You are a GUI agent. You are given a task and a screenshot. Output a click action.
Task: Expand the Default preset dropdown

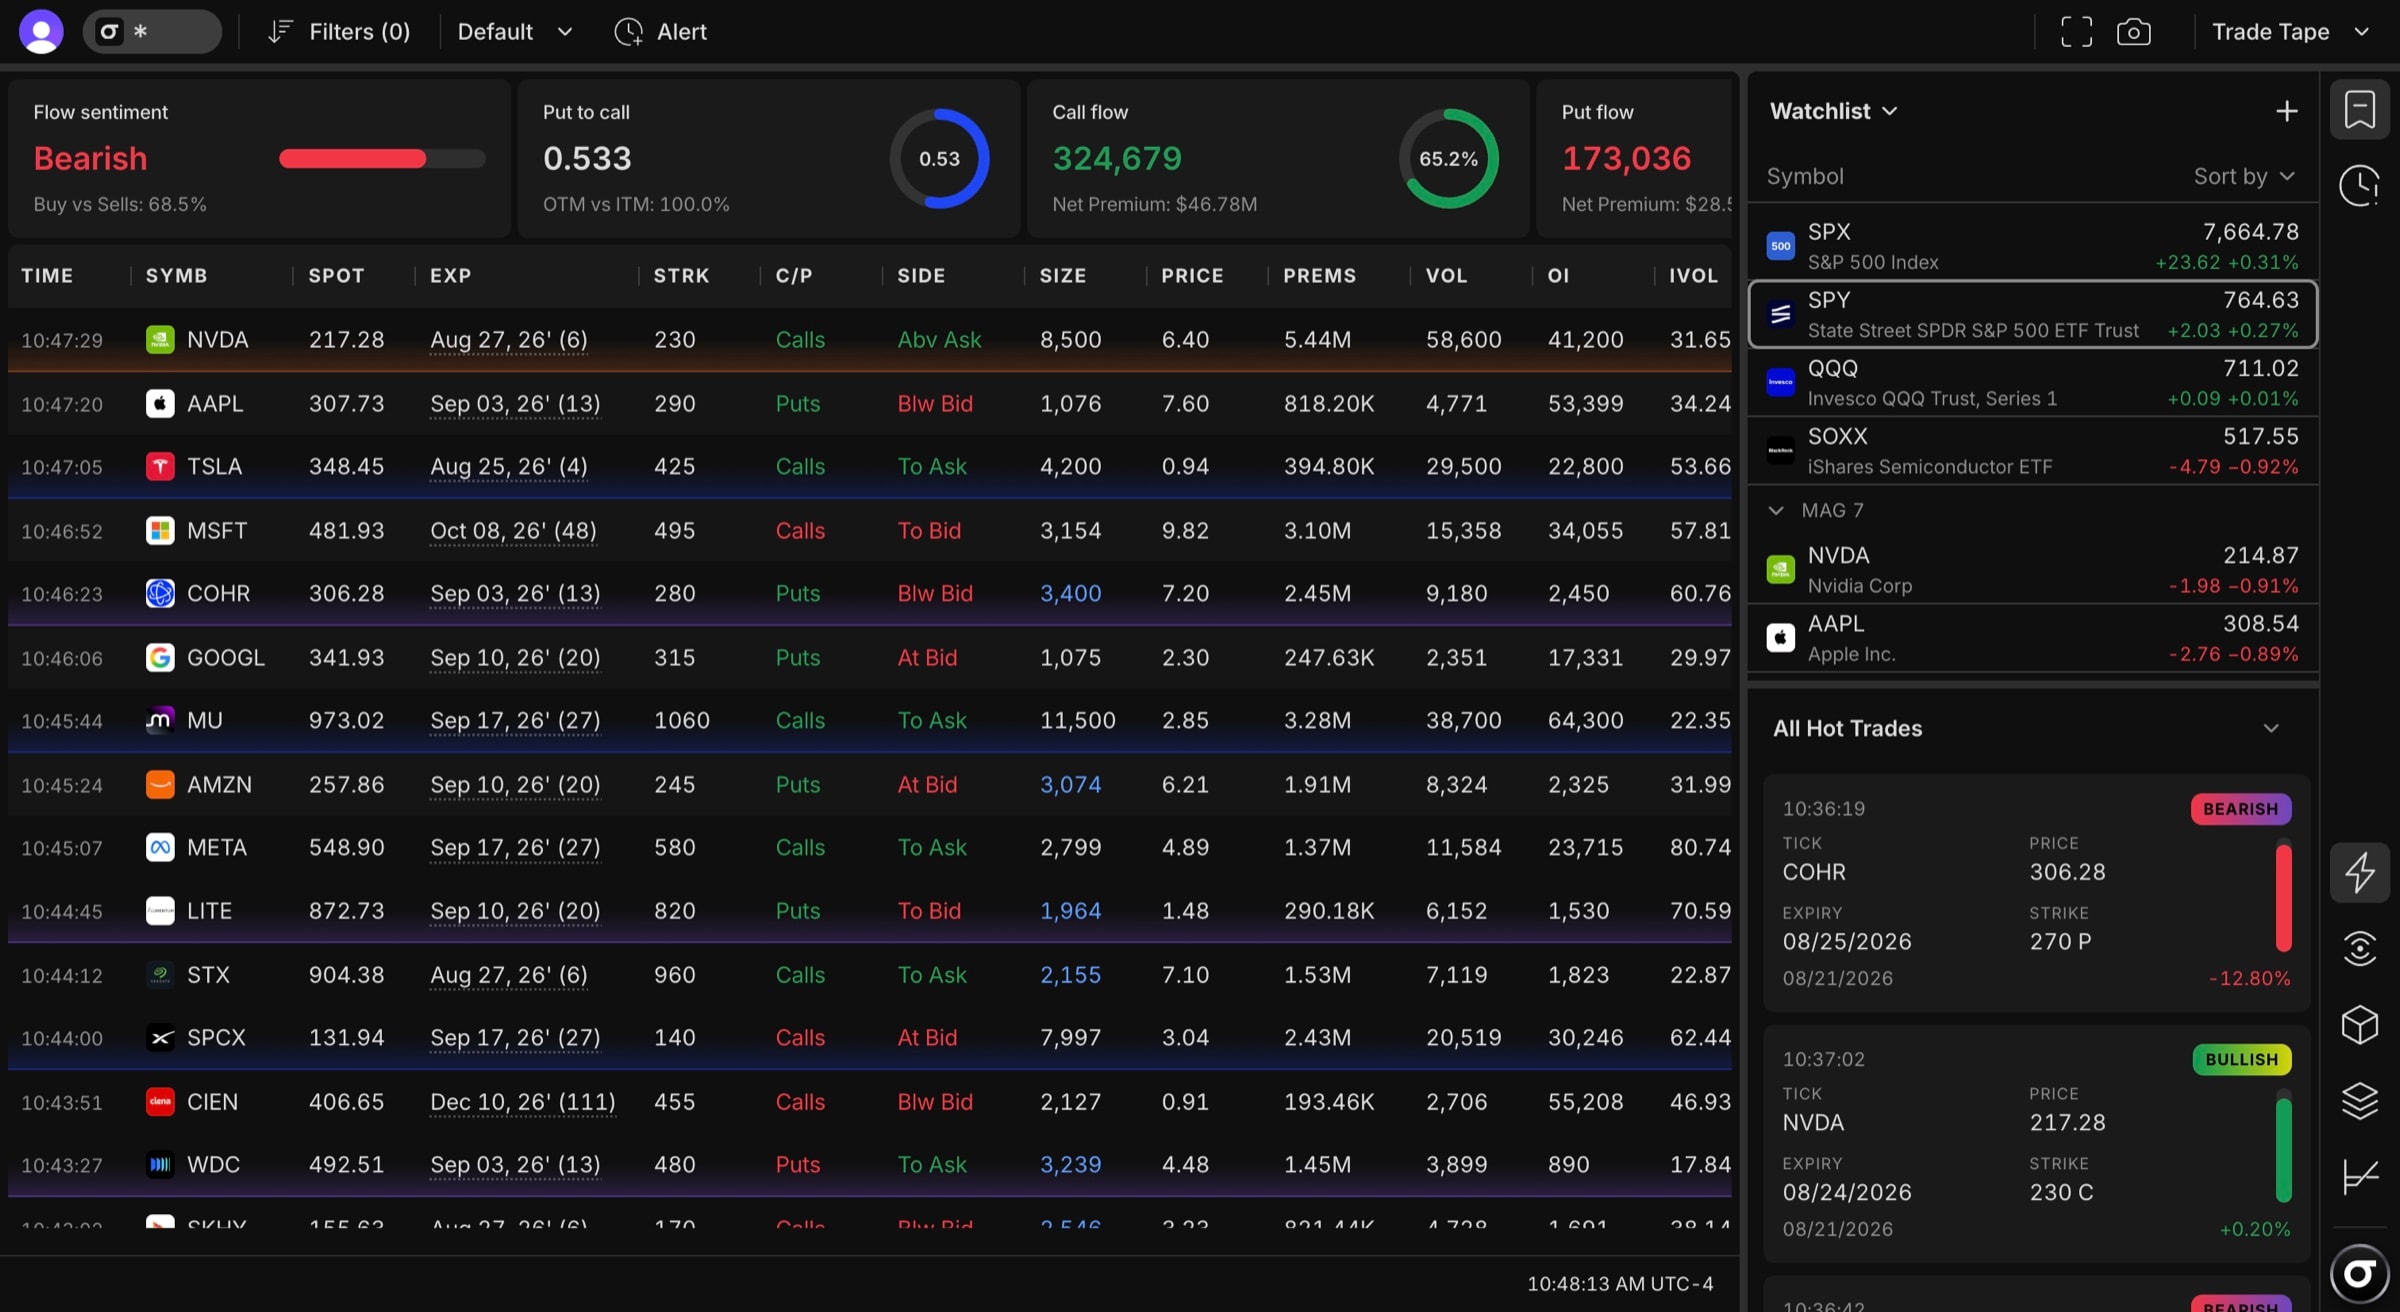pyautogui.click(x=515, y=32)
